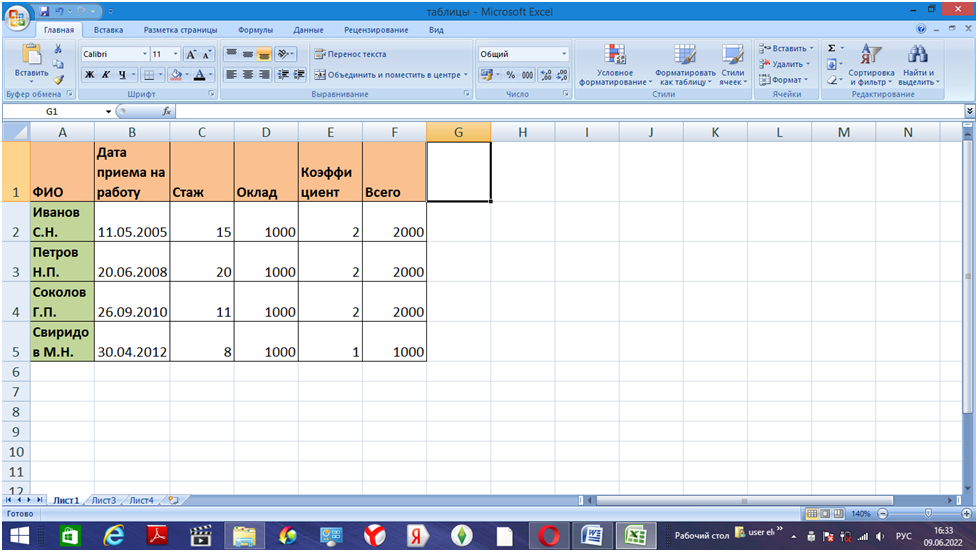Viewport: 978px width, 552px height.
Task: Toggle top vertical alignment
Action: click(231, 54)
